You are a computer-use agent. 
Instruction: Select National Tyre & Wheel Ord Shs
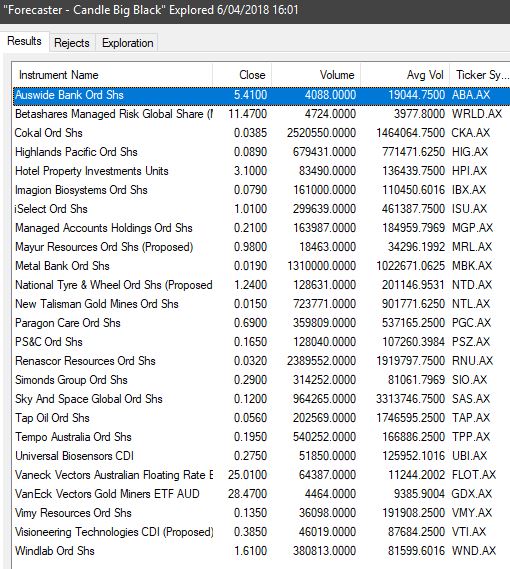click(261, 285)
